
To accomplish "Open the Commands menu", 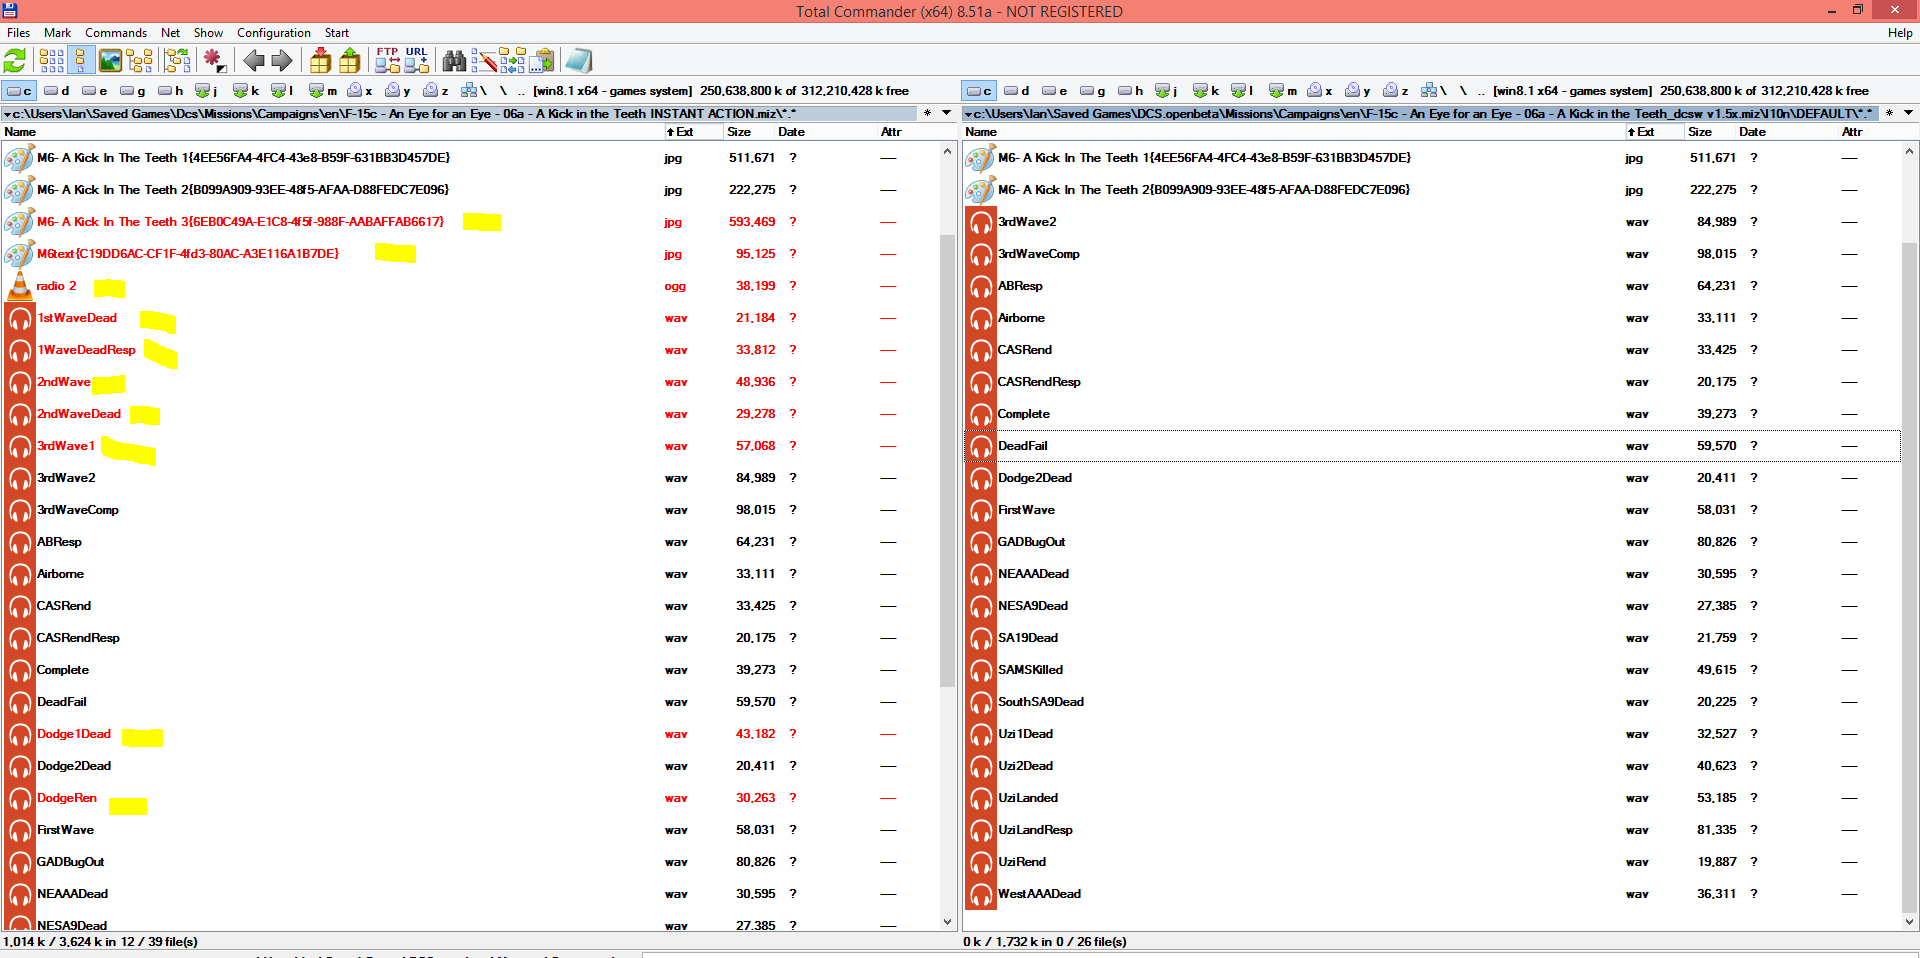I will point(116,33).
